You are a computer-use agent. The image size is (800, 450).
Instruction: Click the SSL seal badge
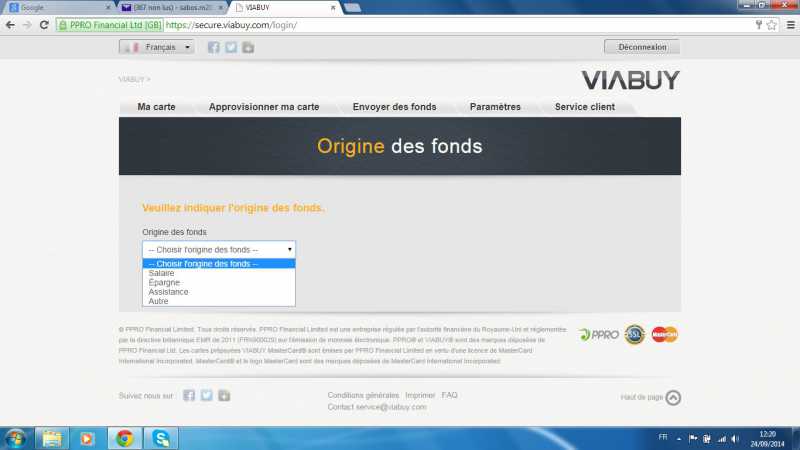coord(635,335)
